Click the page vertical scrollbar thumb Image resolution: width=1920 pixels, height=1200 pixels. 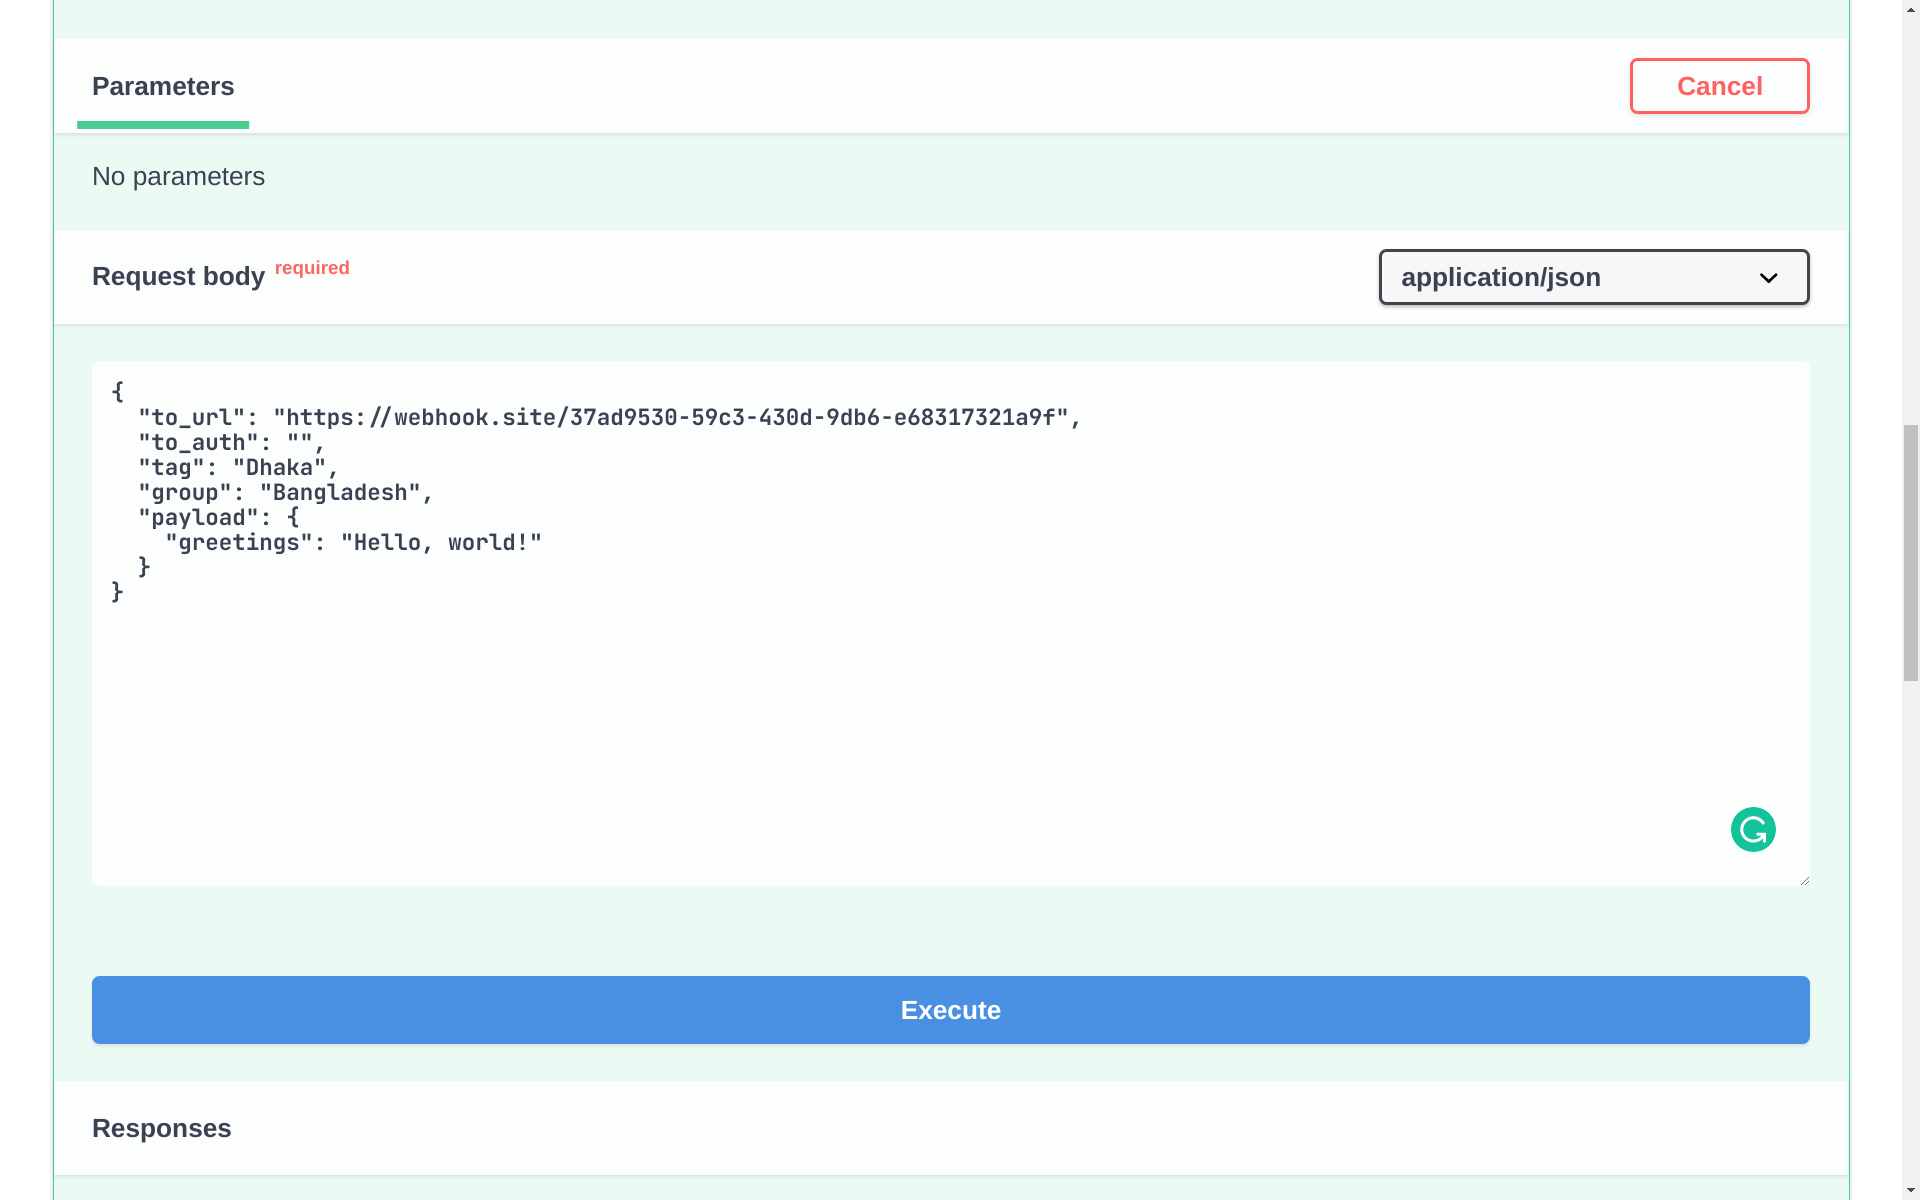pyautogui.click(x=1910, y=552)
